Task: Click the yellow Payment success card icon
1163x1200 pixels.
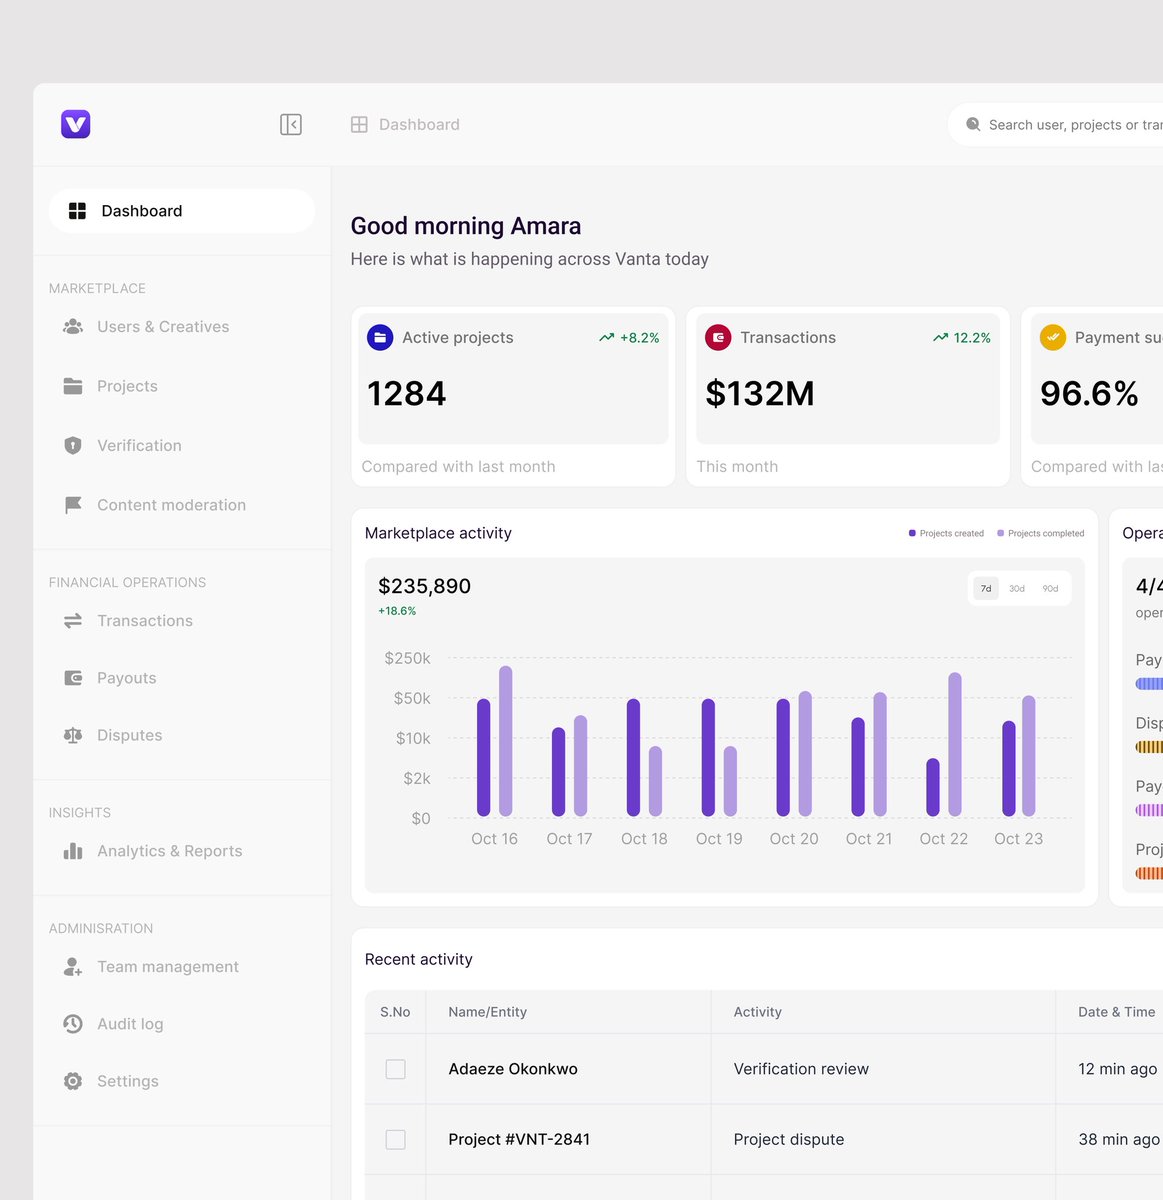Action: tap(1053, 337)
